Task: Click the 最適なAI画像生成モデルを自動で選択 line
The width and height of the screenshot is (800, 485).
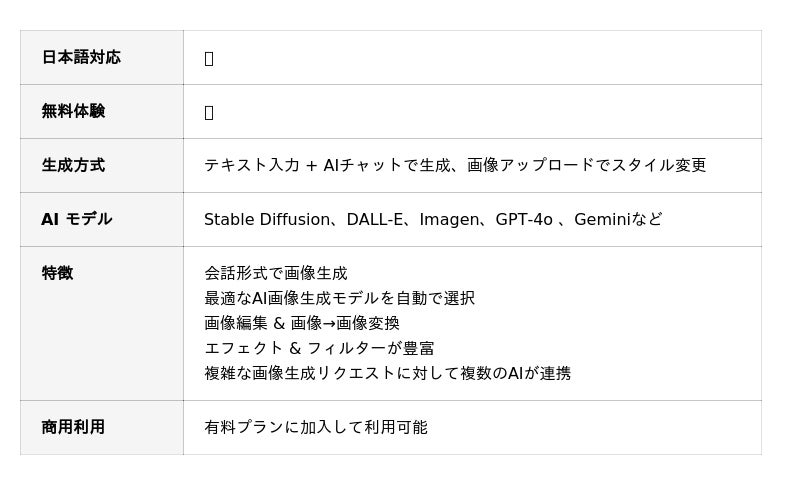Action: [339, 299]
